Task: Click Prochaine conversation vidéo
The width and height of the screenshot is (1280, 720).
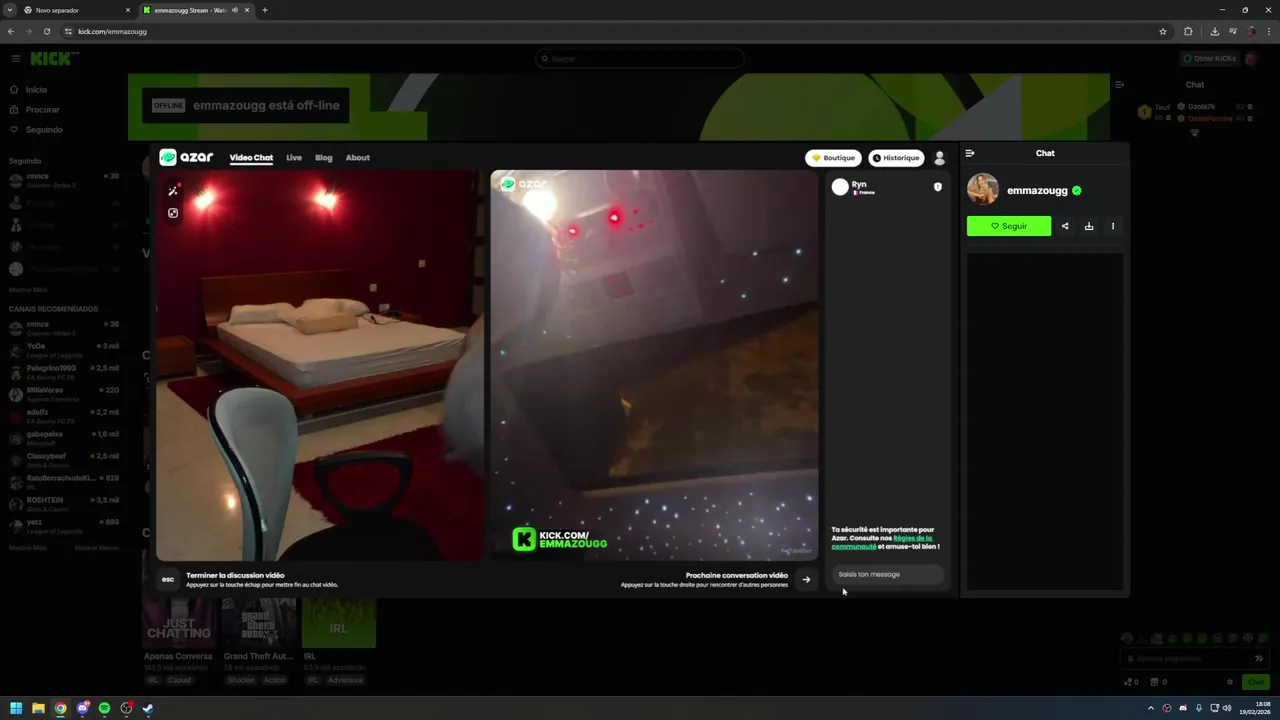Action: (737, 575)
